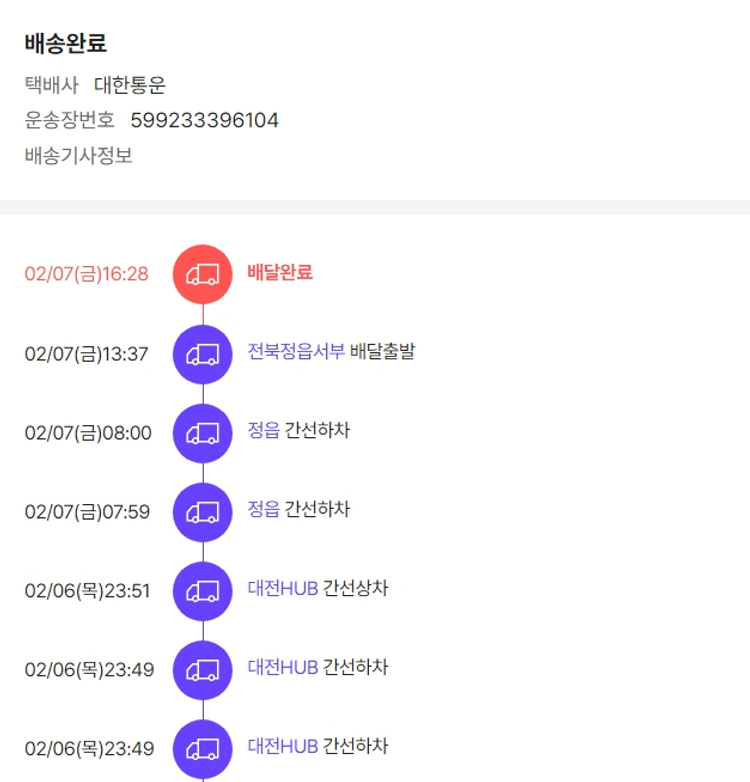
Task: Click the truck icon beside 대전HUB 간선상차
Action: [202, 590]
